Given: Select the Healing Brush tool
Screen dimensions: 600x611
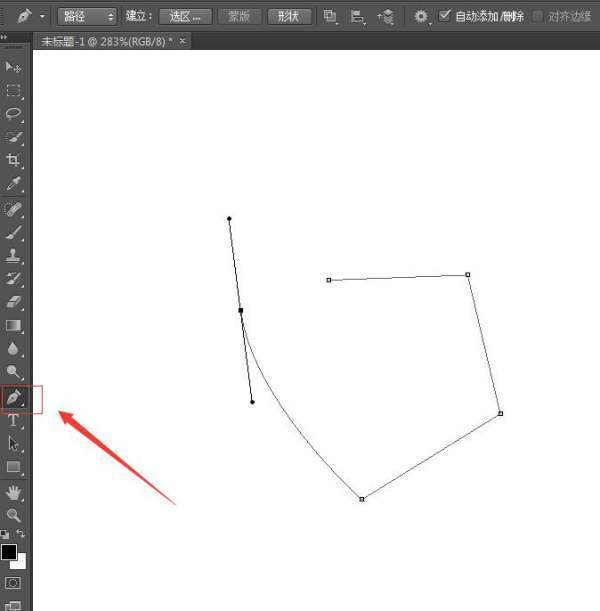Looking at the screenshot, I should tap(13, 210).
